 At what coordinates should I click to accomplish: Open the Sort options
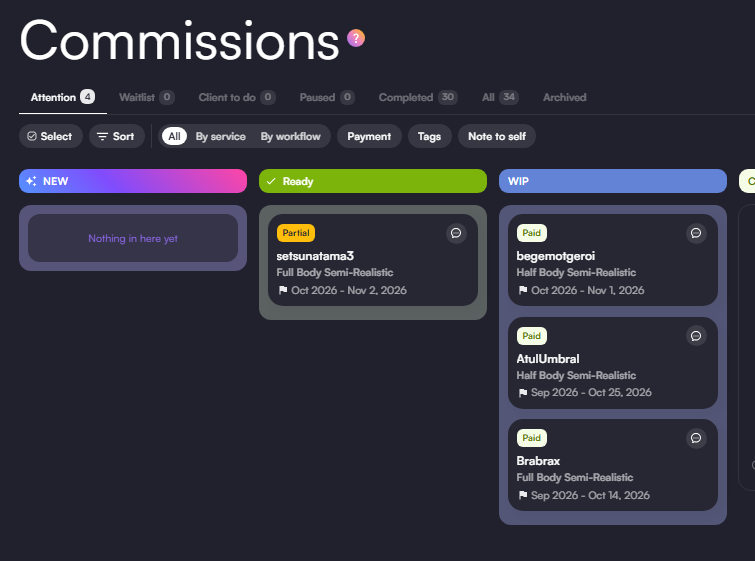click(117, 136)
